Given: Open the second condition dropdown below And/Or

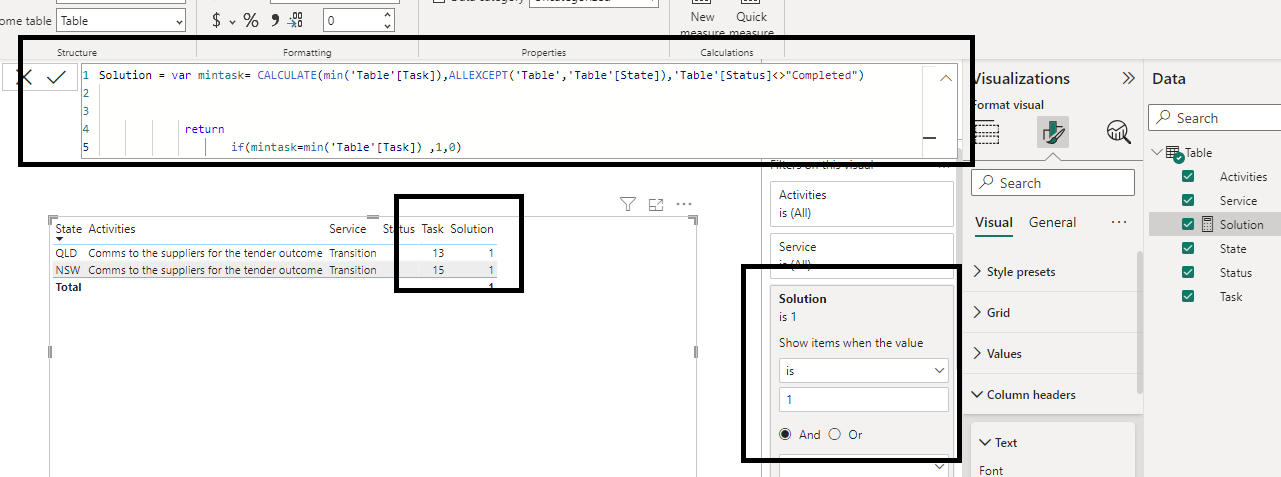Looking at the screenshot, I should [x=864, y=465].
